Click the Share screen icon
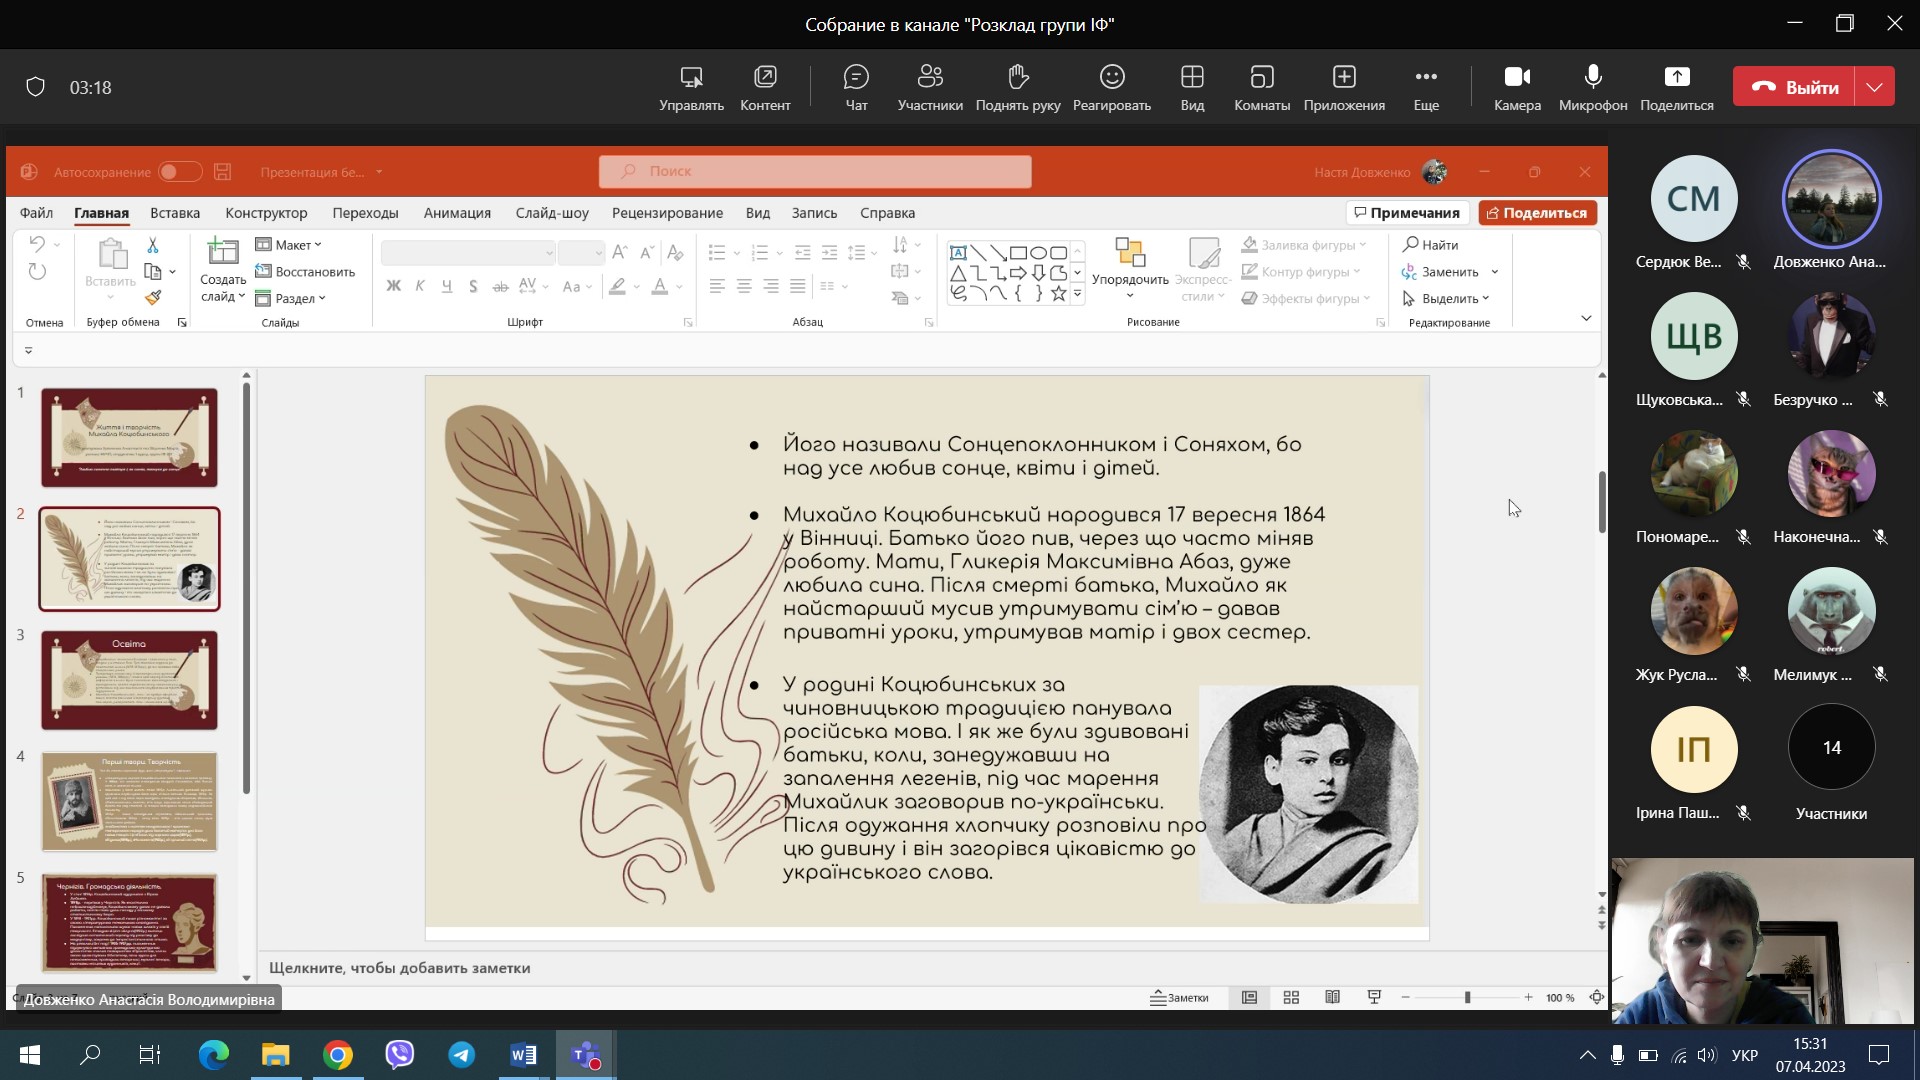This screenshot has width=1920, height=1080. [1676, 78]
